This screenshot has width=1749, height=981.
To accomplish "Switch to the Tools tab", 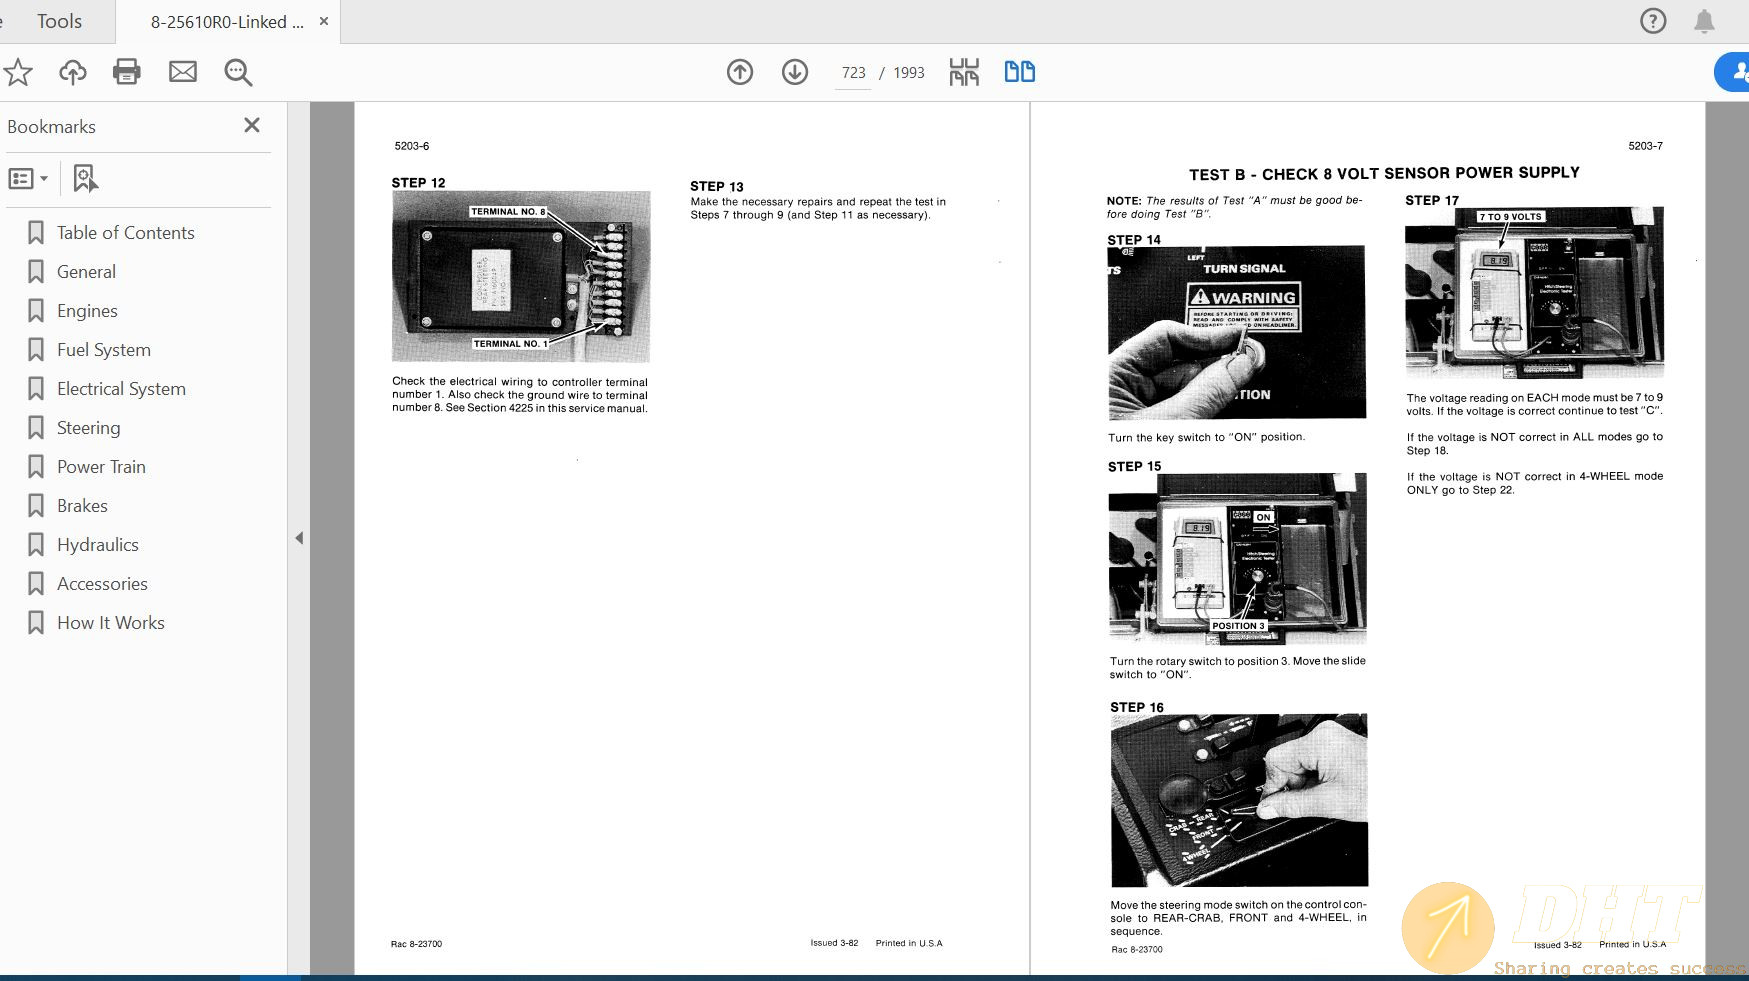I will point(59,21).
